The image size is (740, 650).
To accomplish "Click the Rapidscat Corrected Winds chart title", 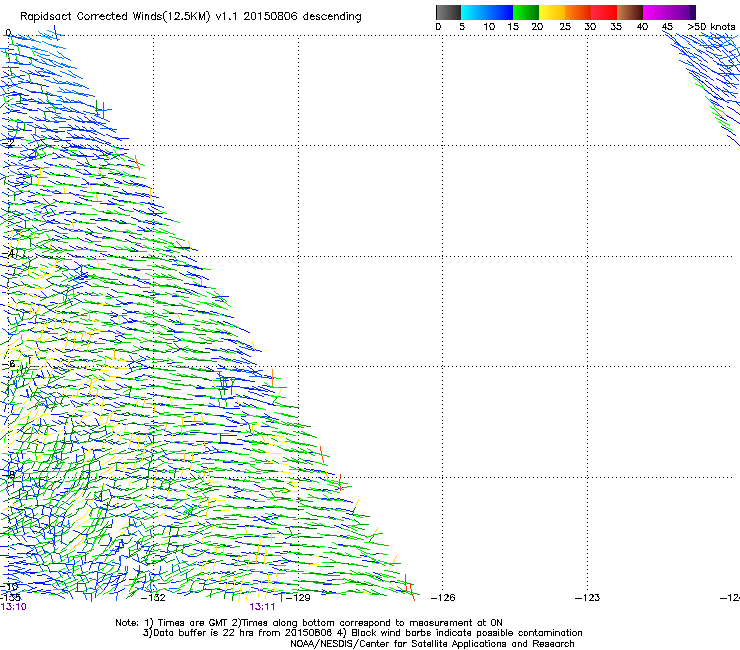I will click(191, 17).
